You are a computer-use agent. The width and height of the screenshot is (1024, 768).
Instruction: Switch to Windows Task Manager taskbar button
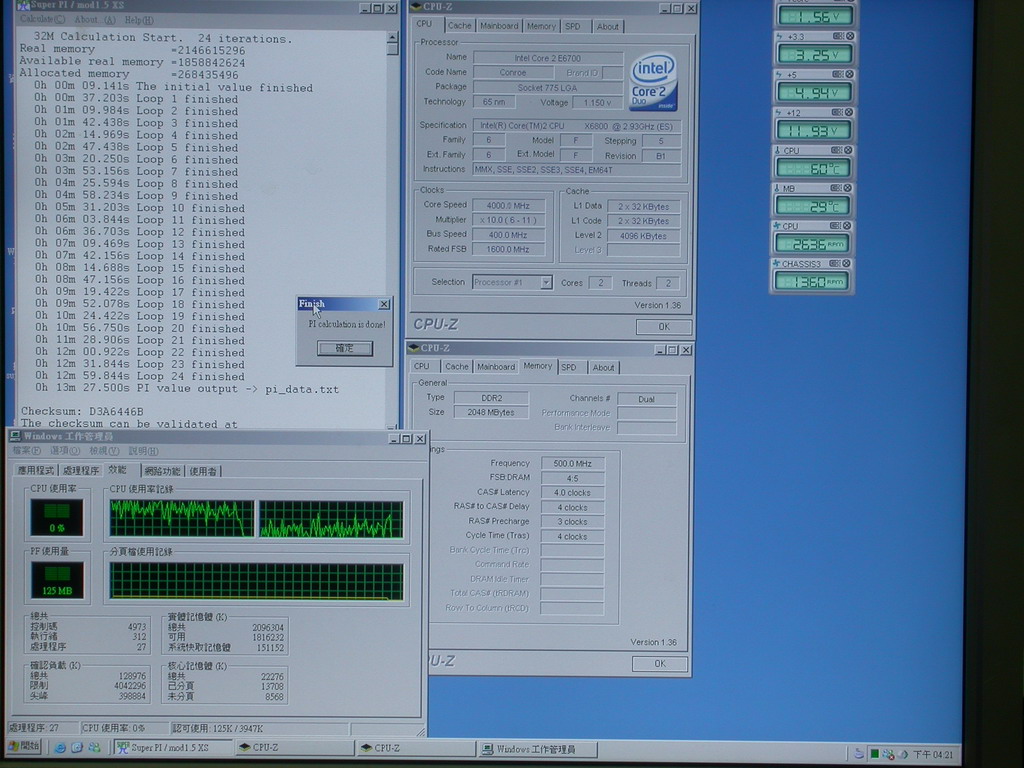tap(538, 749)
